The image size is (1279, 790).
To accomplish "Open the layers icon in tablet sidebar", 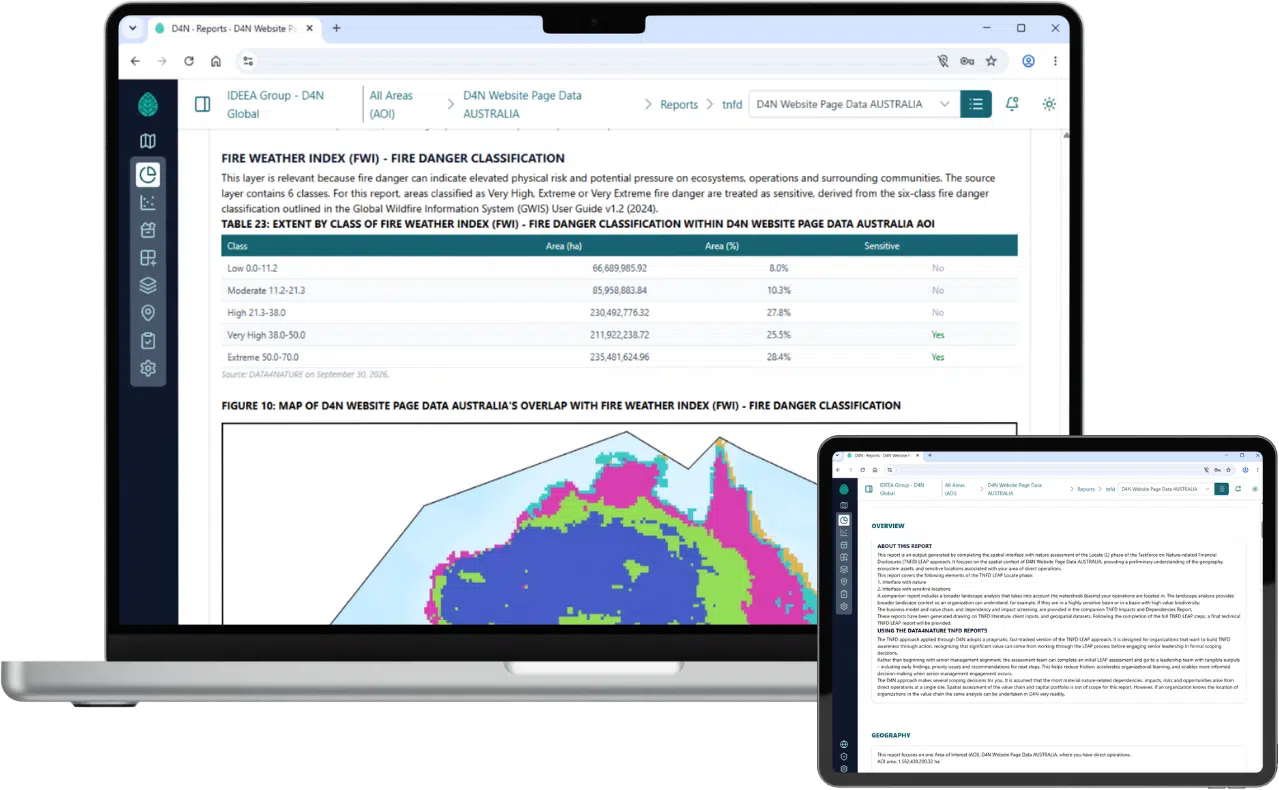I will 844,570.
